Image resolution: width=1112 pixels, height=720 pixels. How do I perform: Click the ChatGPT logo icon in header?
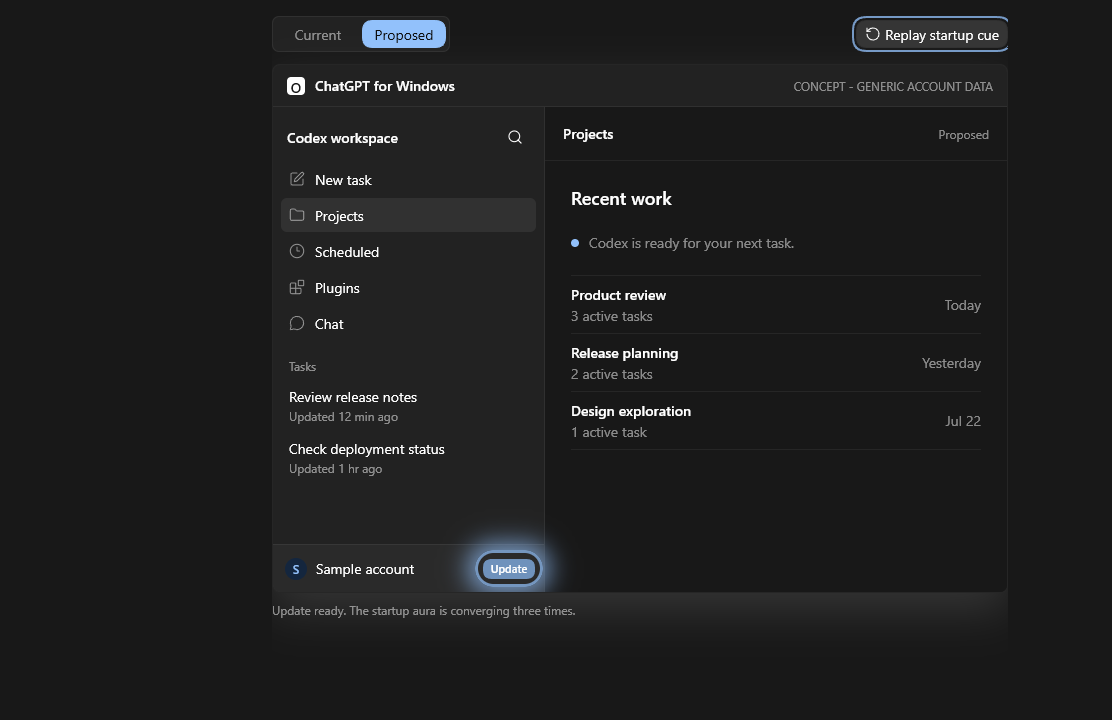pos(296,87)
